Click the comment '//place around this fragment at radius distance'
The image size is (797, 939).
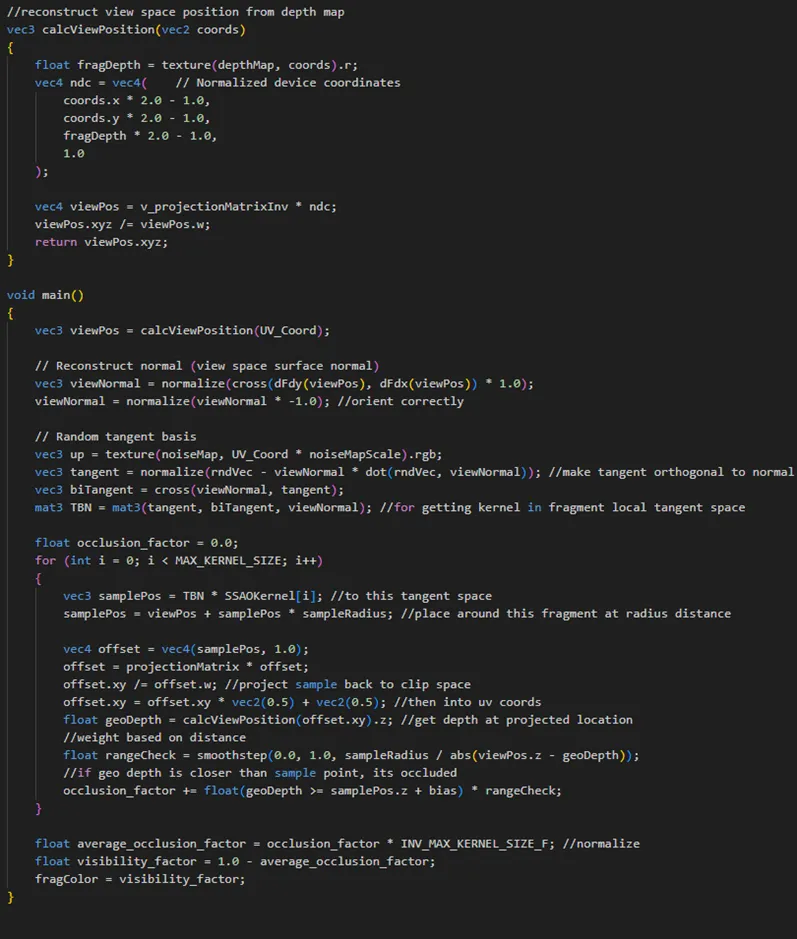(x=566, y=614)
